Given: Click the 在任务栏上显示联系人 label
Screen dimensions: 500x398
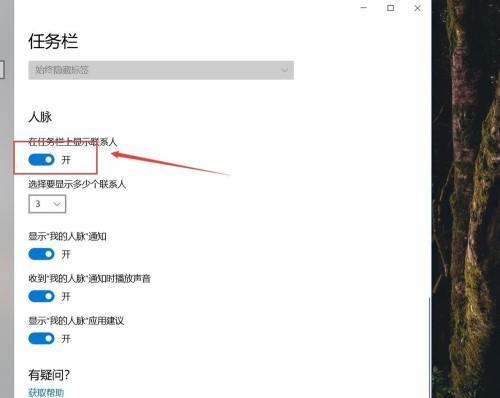Looking at the screenshot, I should pyautogui.click(x=73, y=142).
